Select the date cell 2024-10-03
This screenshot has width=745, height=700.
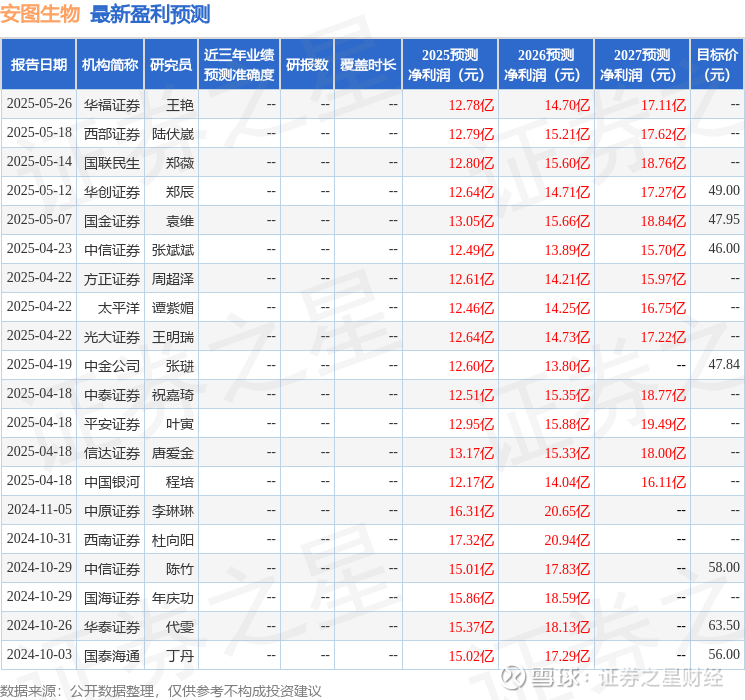[39, 654]
